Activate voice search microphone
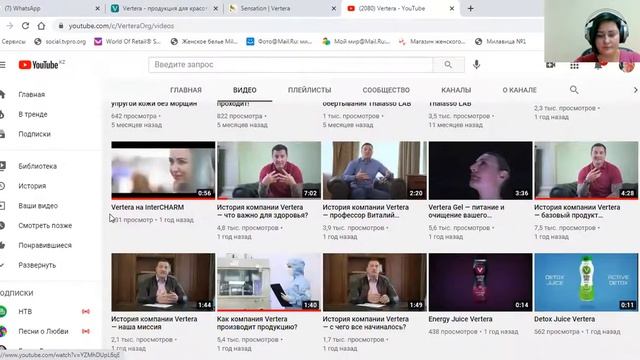 [x=476, y=64]
